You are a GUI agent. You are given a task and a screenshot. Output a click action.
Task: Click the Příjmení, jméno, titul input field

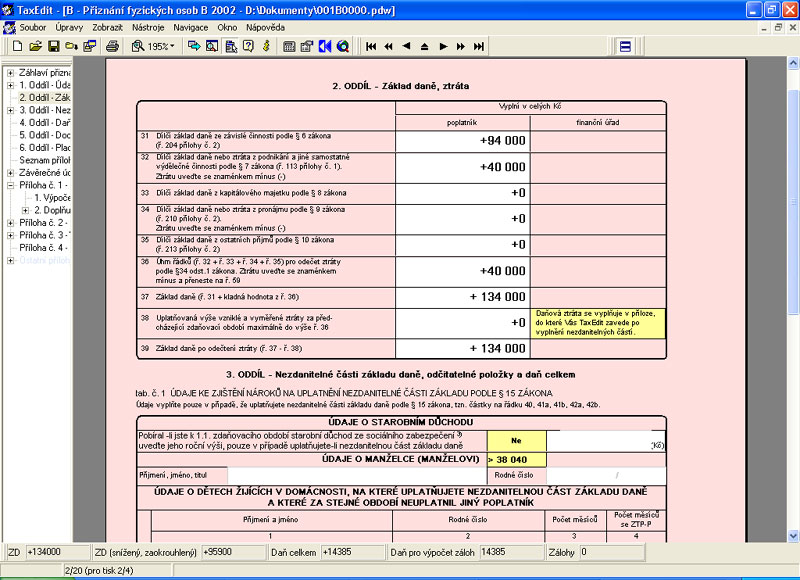click(357, 475)
